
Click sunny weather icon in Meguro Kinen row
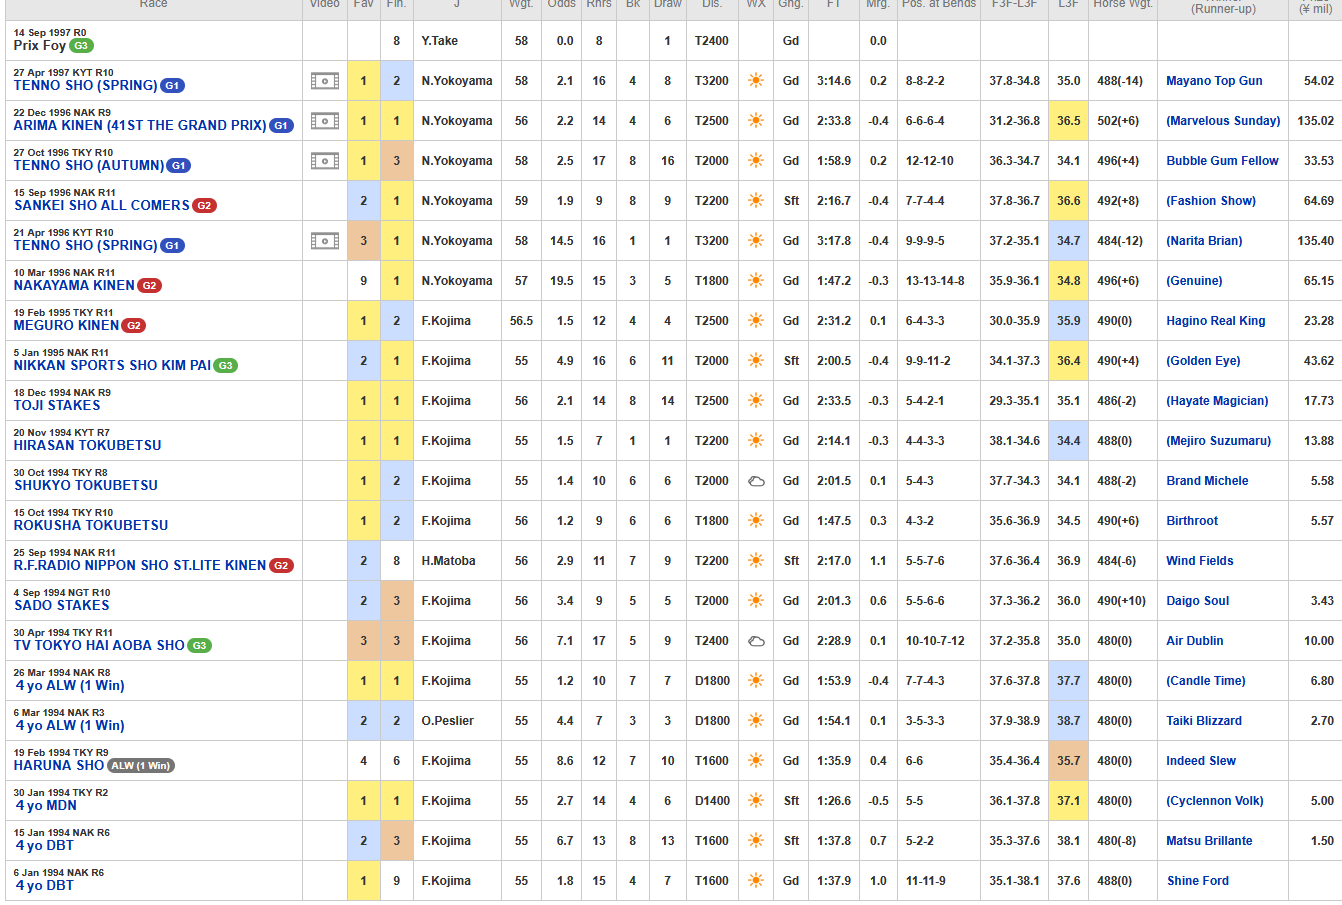point(756,321)
